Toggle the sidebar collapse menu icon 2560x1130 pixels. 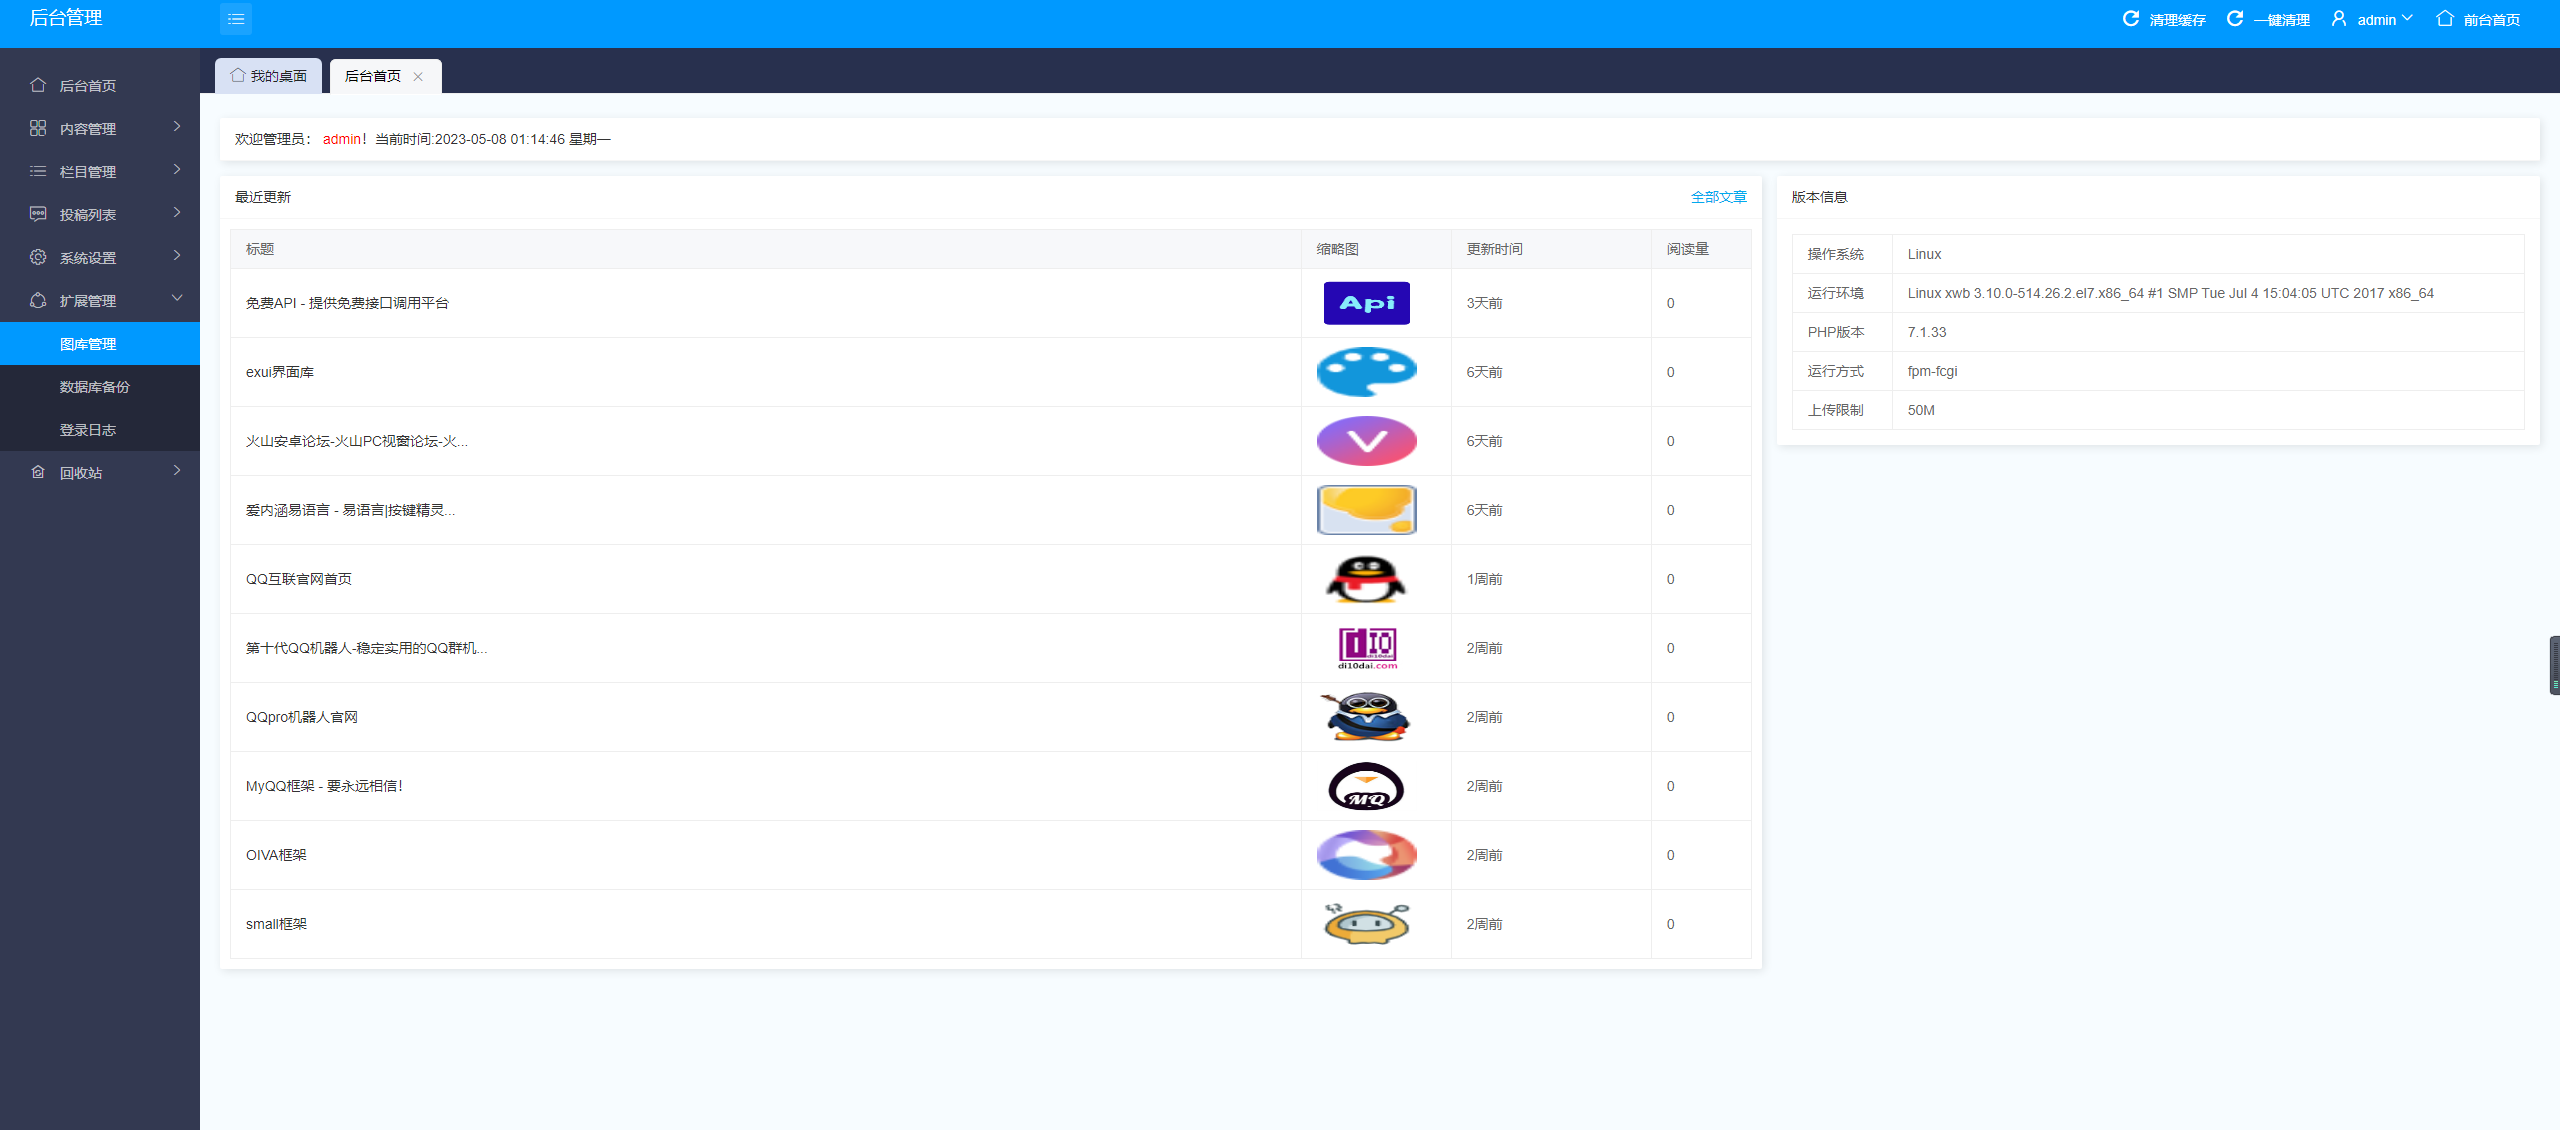click(236, 19)
